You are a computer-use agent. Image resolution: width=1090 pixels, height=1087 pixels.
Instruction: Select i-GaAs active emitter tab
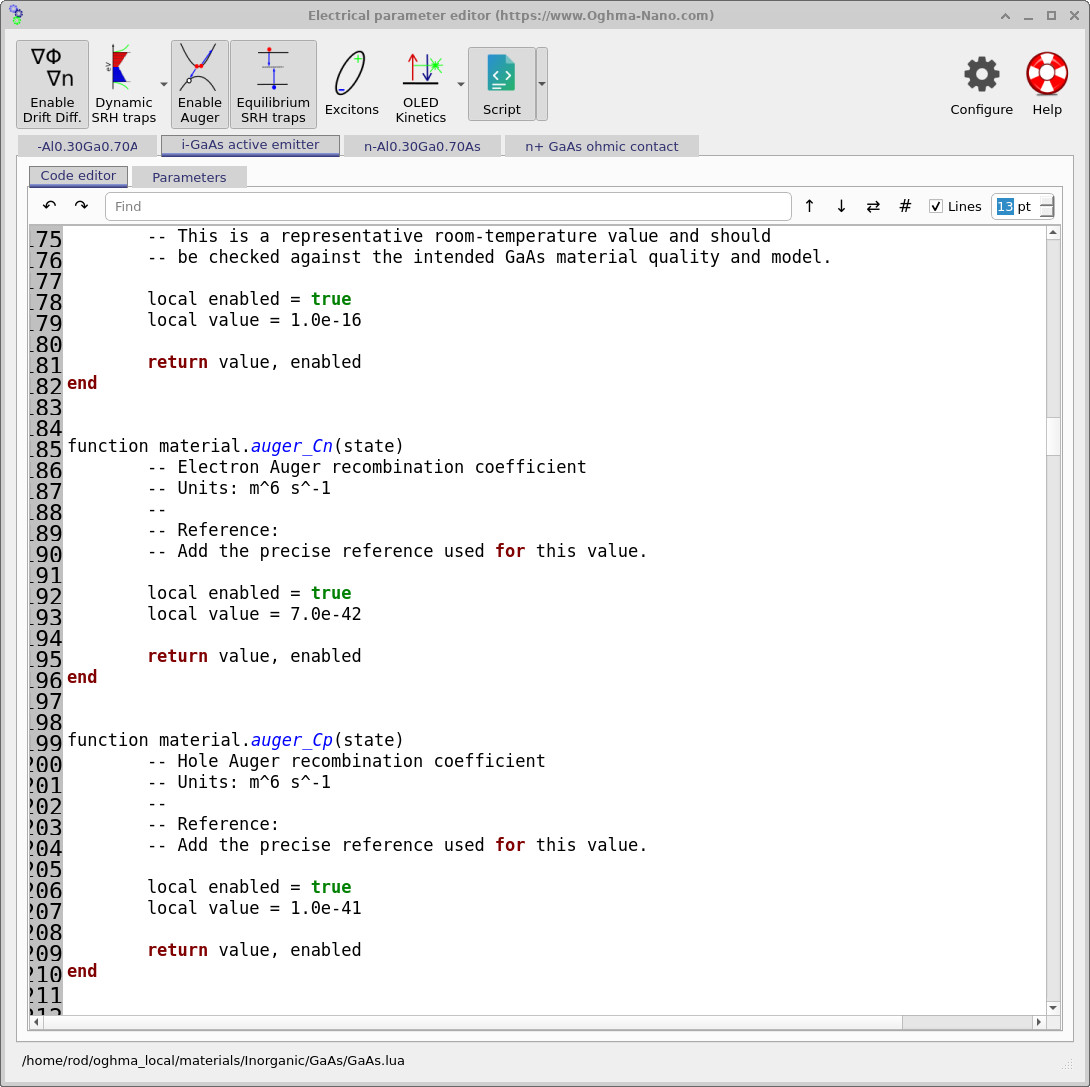click(x=250, y=145)
